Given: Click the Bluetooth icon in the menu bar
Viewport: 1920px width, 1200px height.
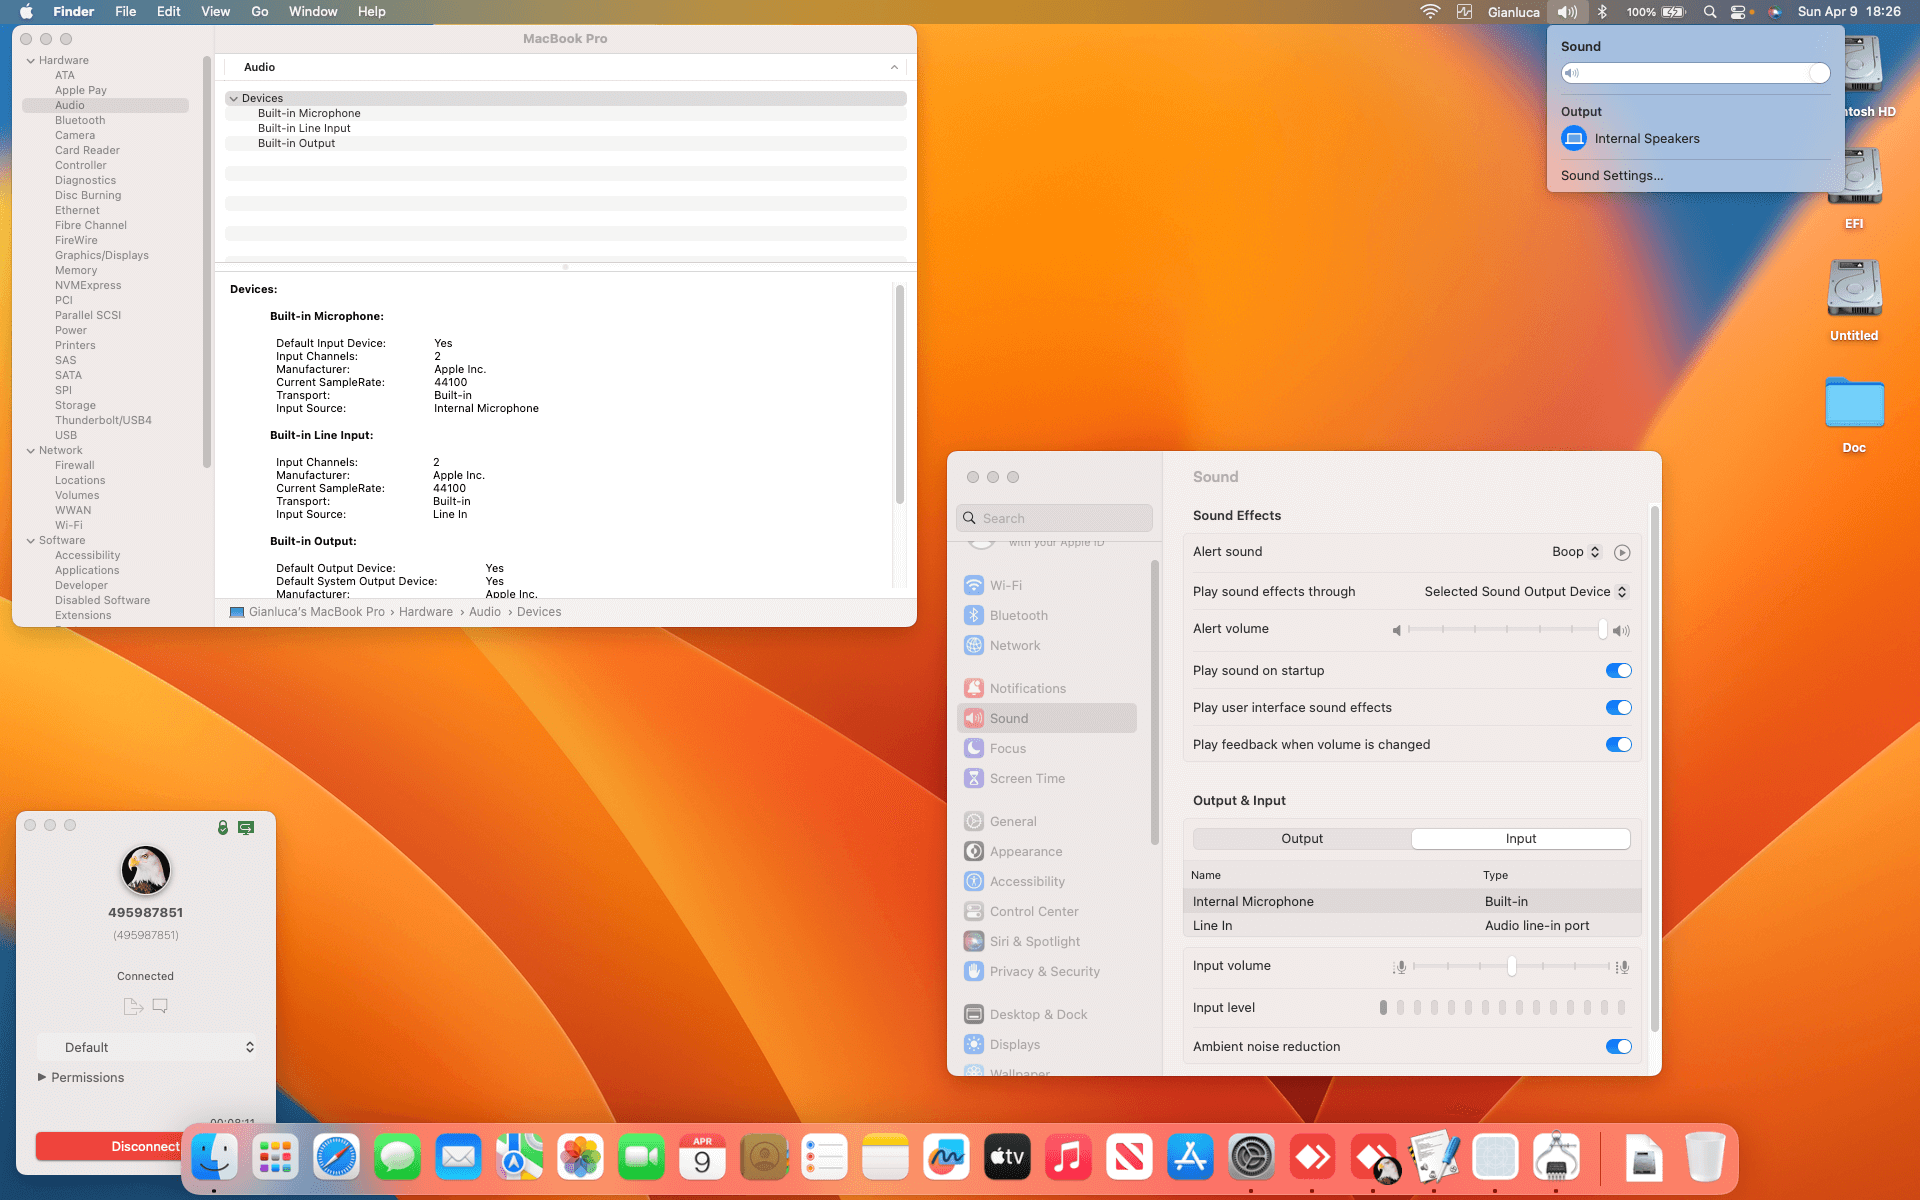Looking at the screenshot, I should [x=1604, y=12].
